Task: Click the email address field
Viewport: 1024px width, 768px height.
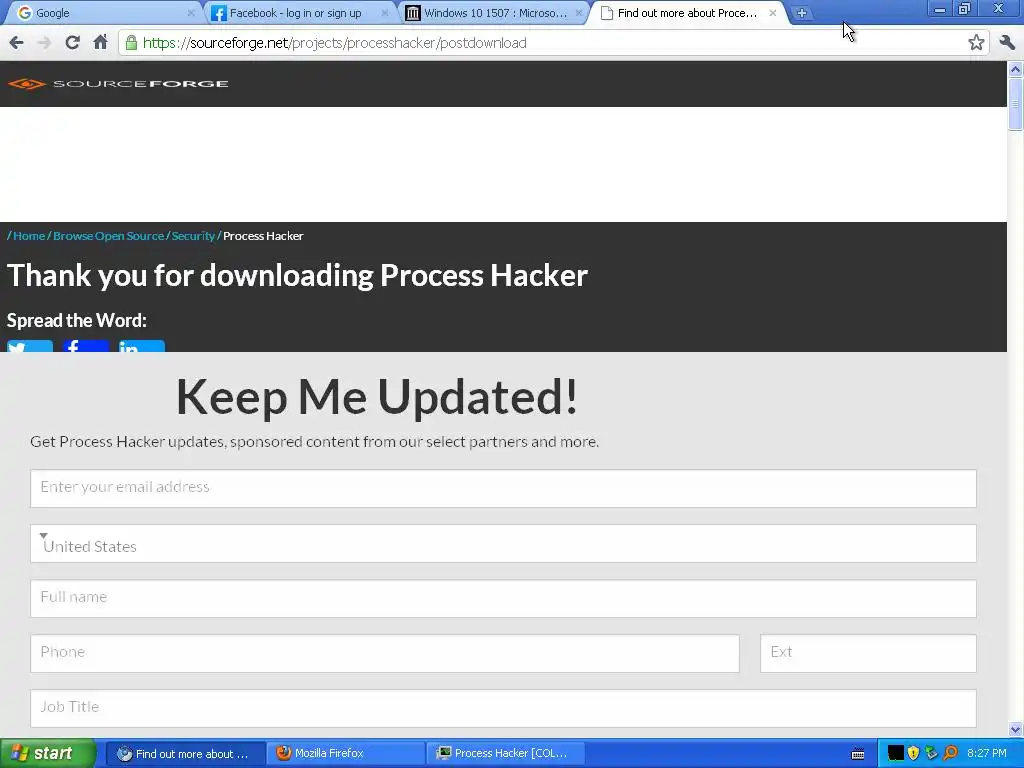Action: (x=503, y=488)
